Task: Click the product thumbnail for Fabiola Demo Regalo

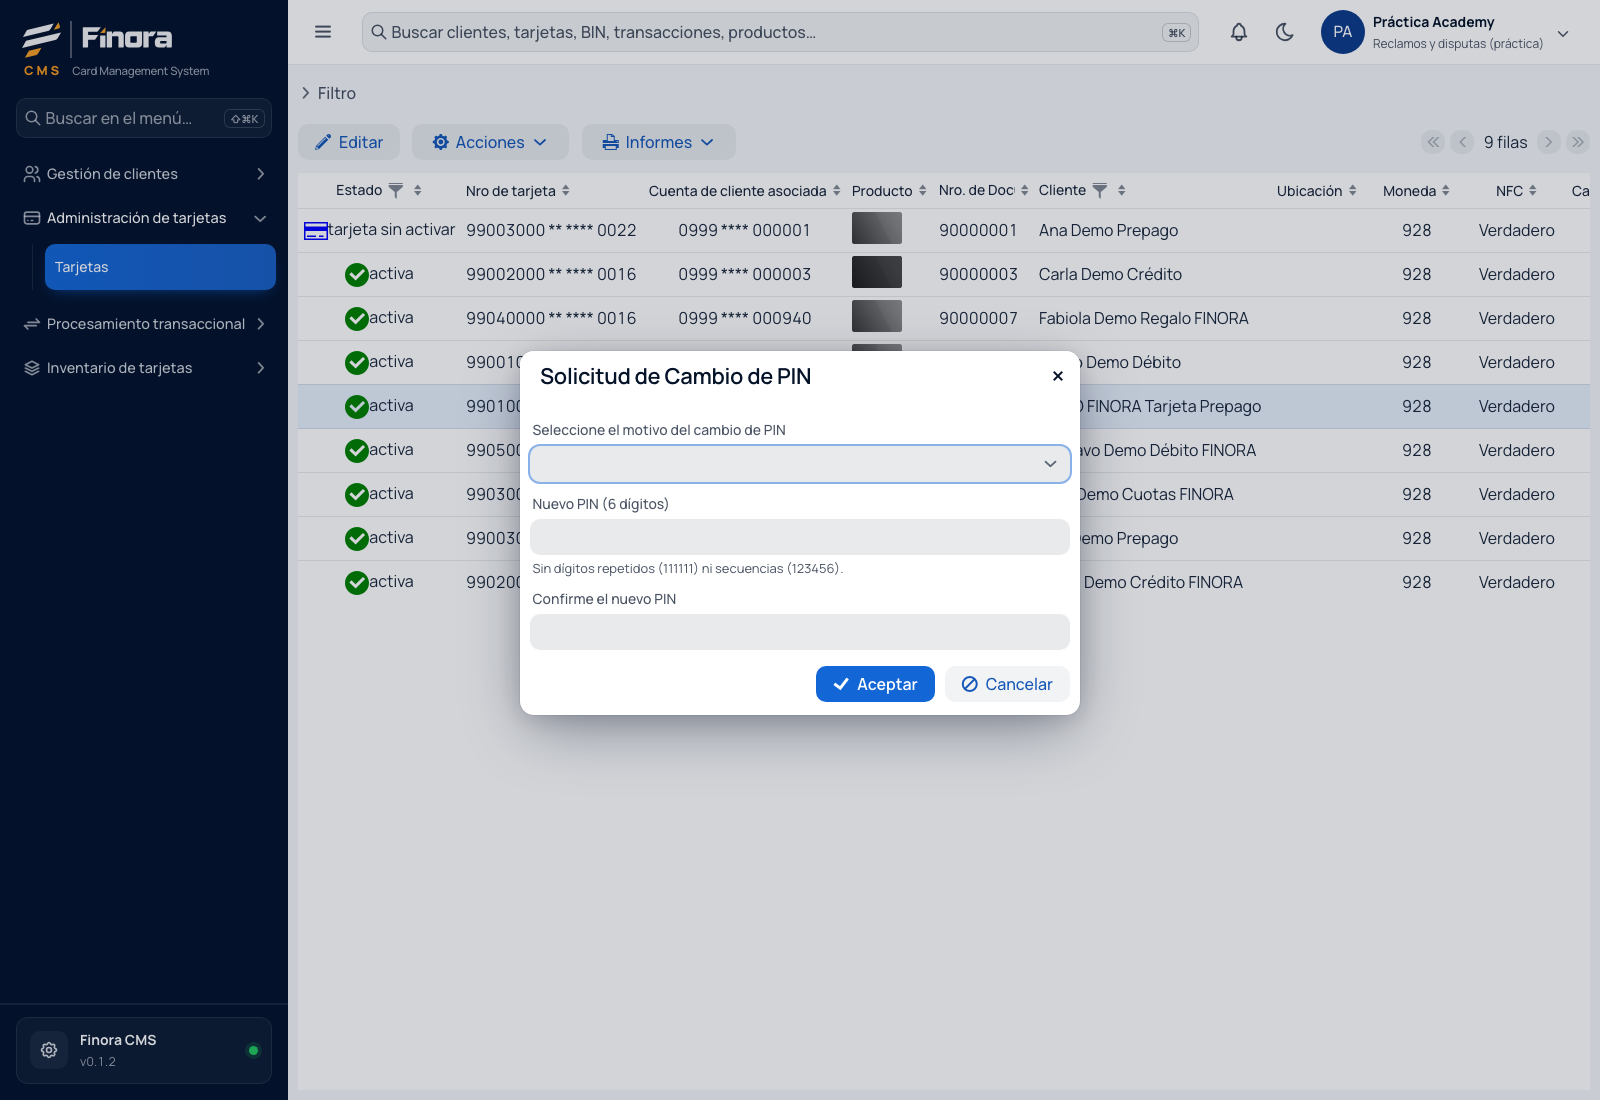Action: click(877, 317)
